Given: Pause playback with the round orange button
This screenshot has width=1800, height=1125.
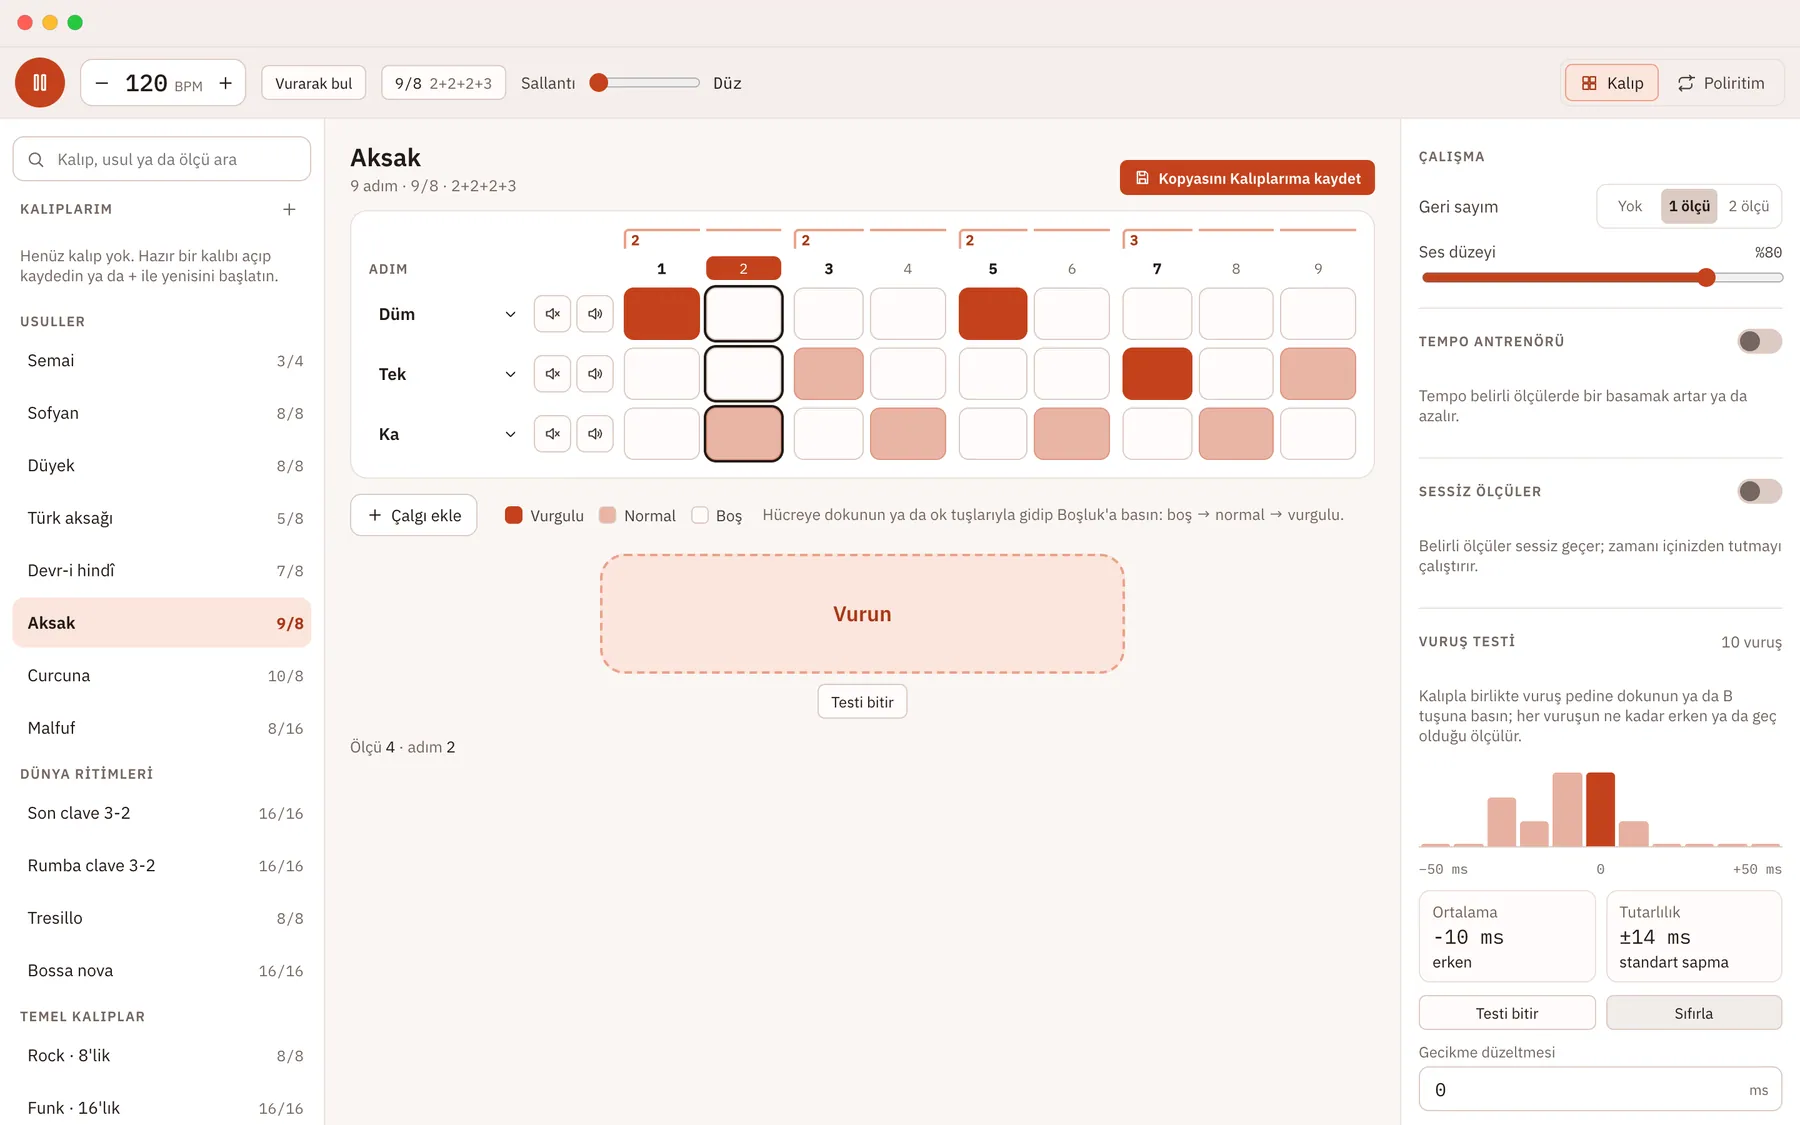Looking at the screenshot, I should pyautogui.click(x=40, y=83).
